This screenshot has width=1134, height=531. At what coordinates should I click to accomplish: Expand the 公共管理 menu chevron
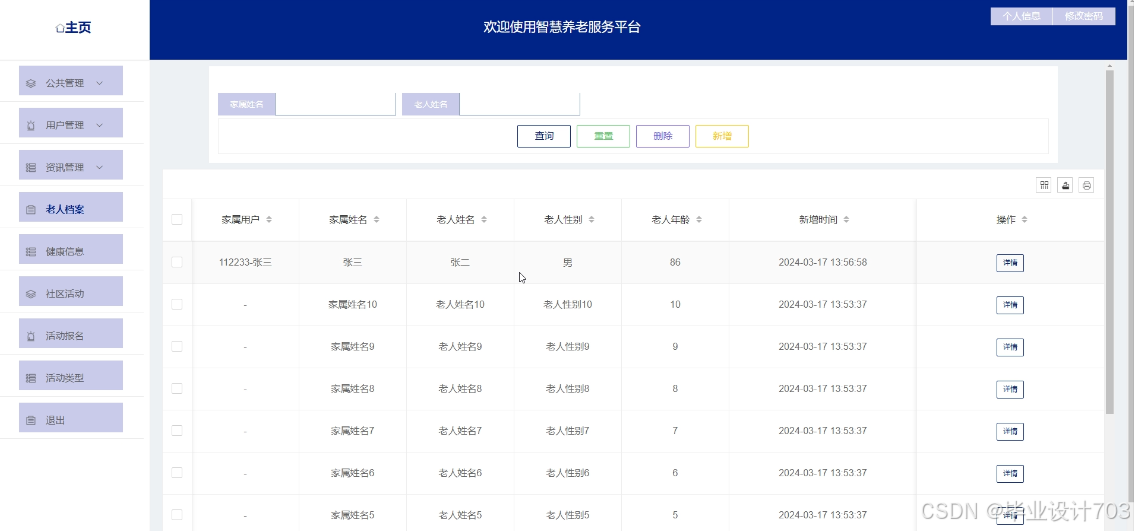click(x=100, y=83)
